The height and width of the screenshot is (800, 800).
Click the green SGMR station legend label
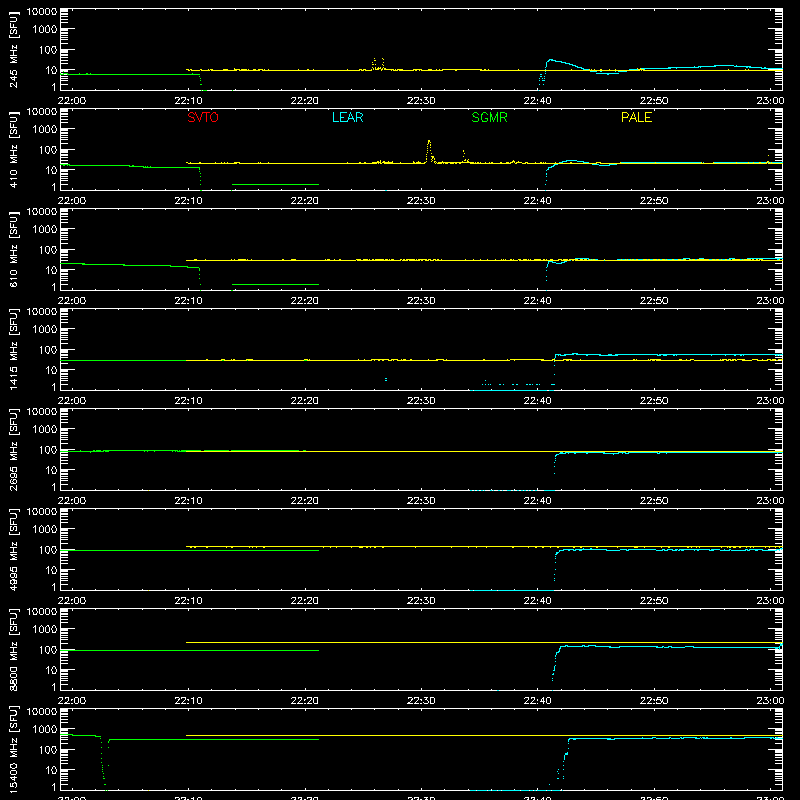489,117
